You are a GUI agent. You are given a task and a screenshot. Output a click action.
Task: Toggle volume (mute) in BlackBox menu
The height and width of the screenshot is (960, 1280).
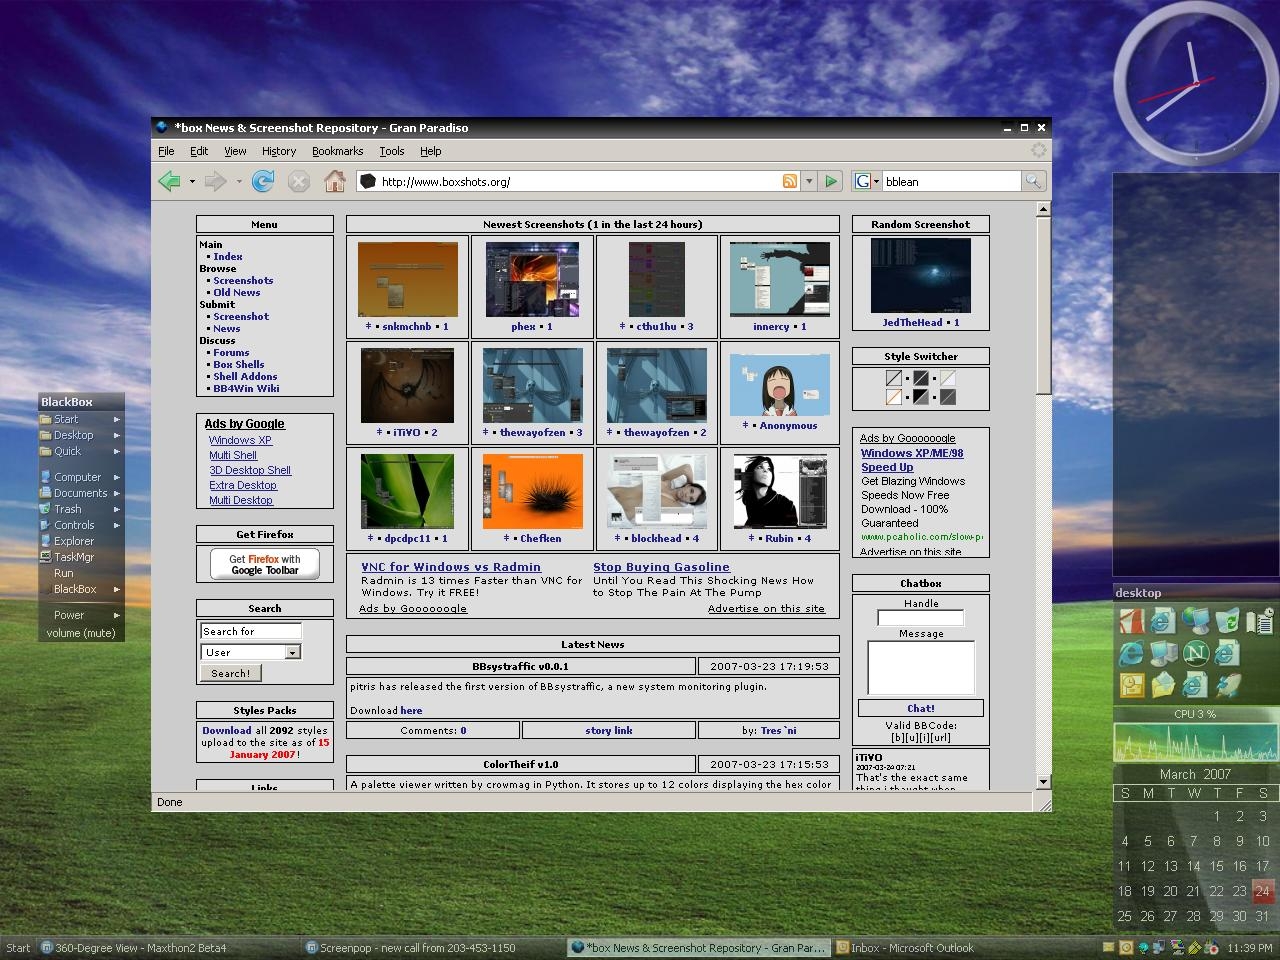(81, 633)
